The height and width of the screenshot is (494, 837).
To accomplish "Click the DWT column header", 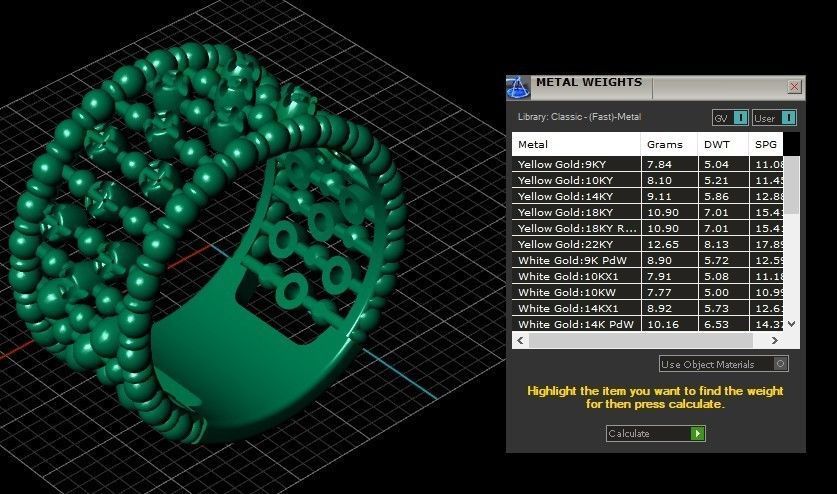I will (x=723, y=144).
